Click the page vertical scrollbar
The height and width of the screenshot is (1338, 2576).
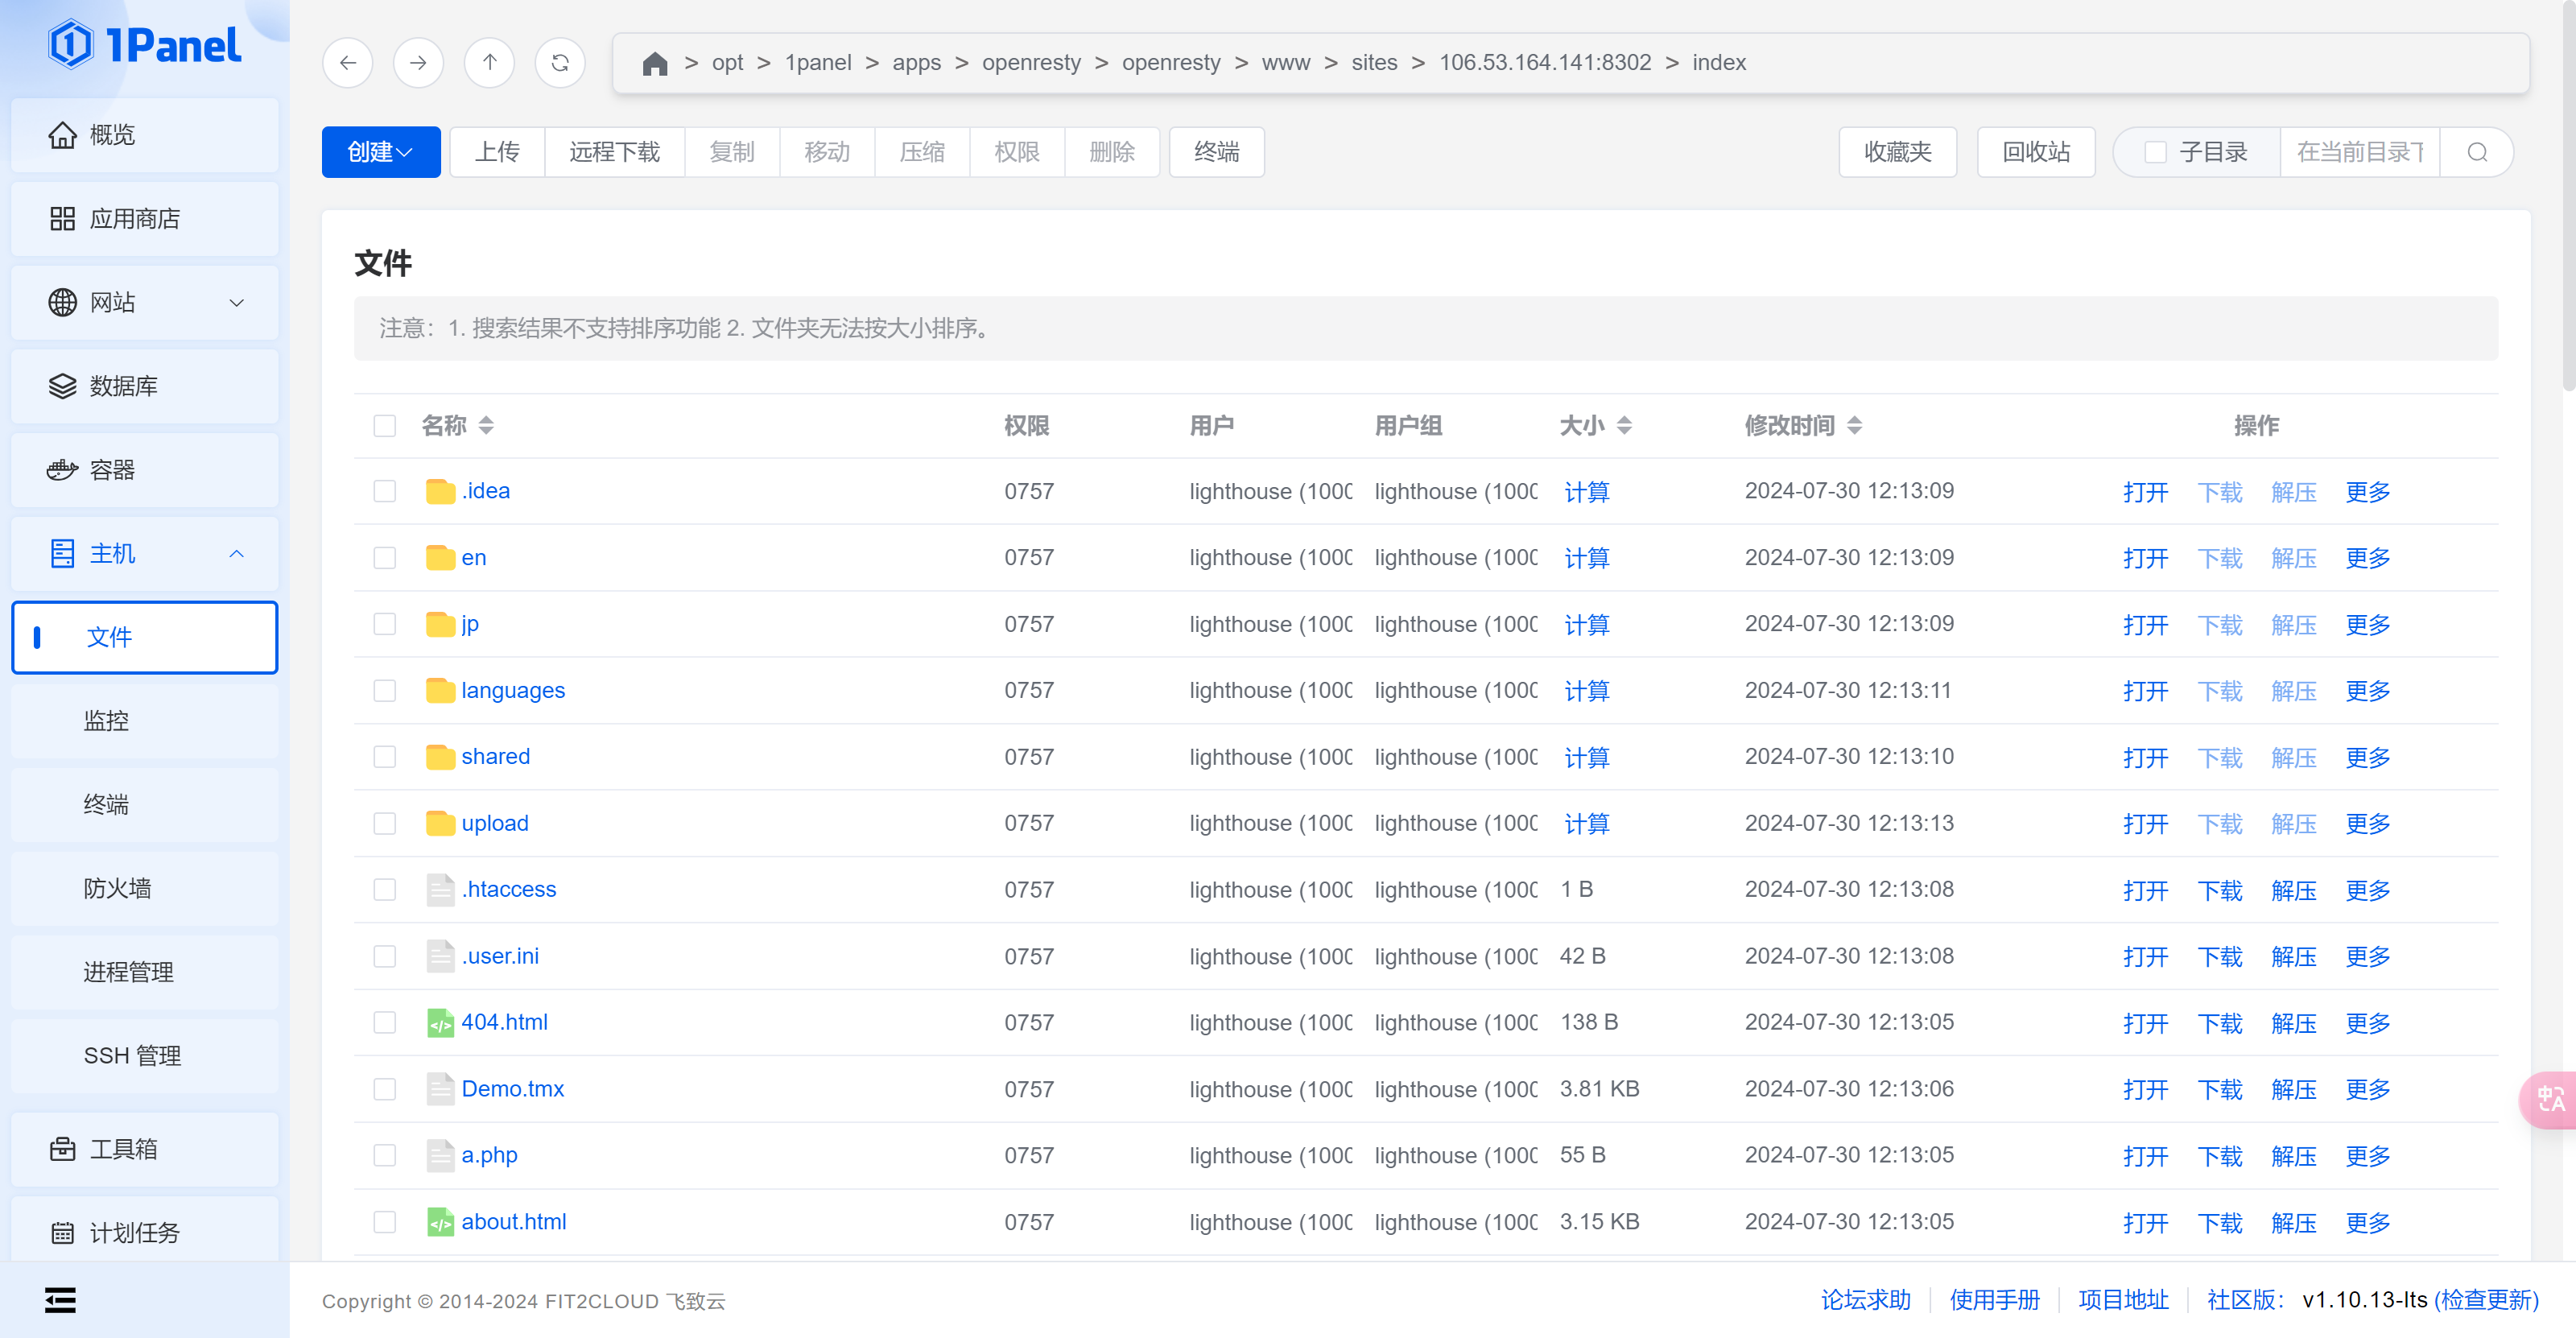[2568, 195]
